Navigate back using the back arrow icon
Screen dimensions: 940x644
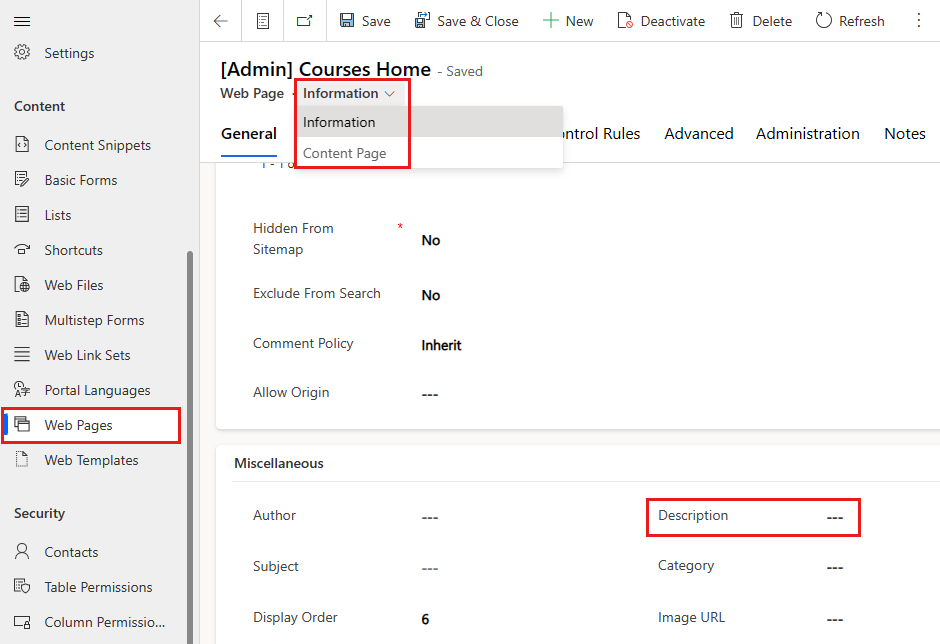pyautogui.click(x=220, y=20)
